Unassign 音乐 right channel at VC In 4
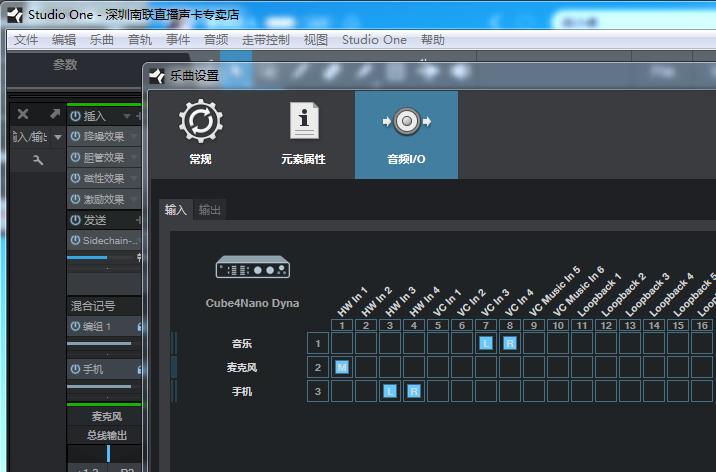This screenshot has height=472, width=716. click(x=510, y=343)
